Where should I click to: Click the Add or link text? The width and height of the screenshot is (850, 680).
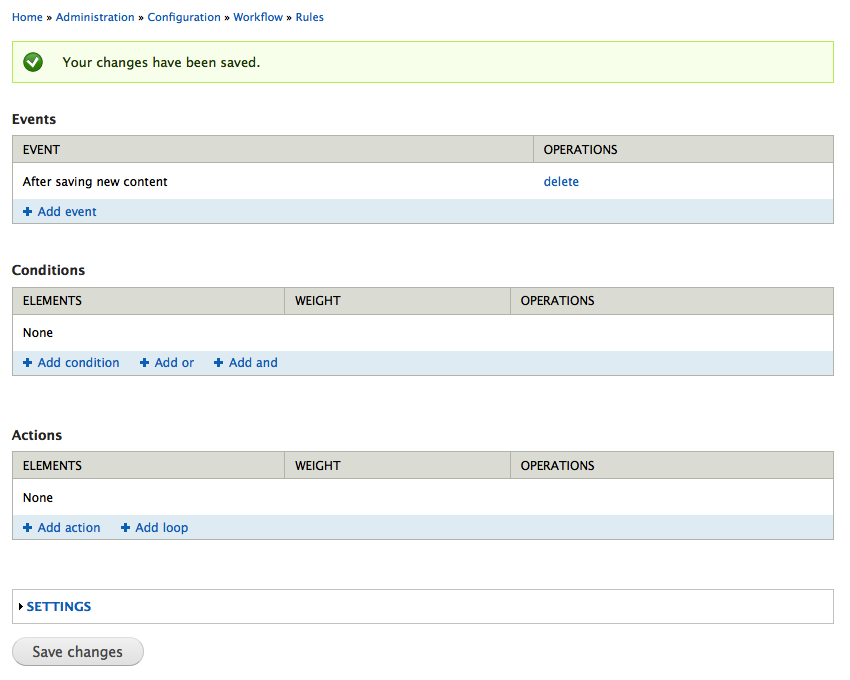pos(174,363)
